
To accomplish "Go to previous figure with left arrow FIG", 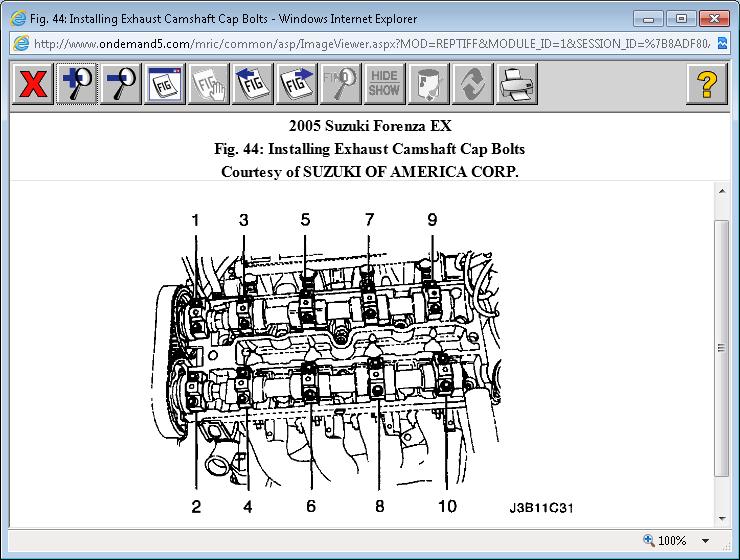I will coord(252,84).
